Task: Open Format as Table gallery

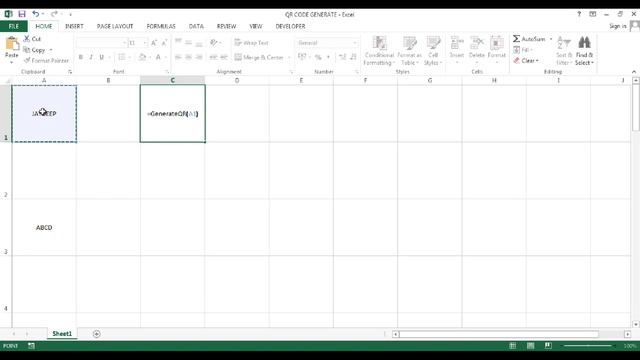Action: (409, 51)
